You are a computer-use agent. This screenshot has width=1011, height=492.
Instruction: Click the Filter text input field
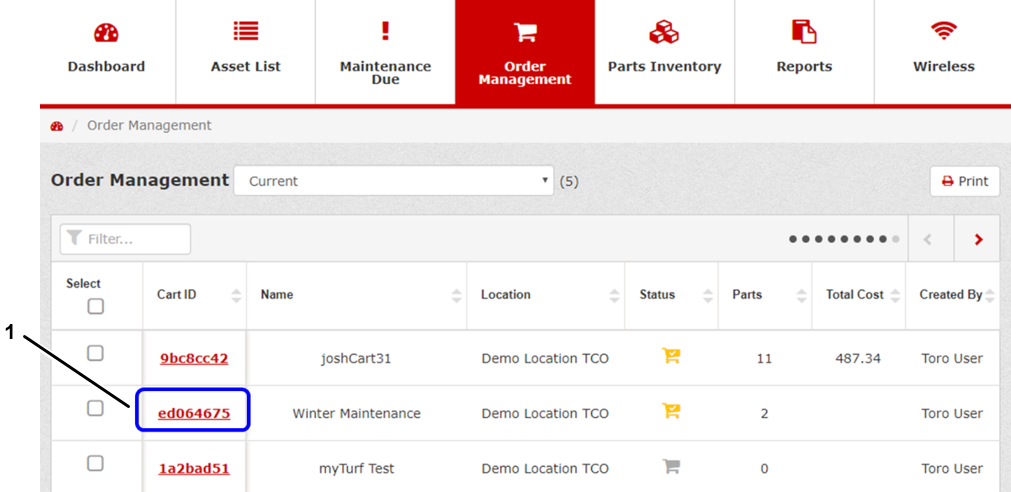(125, 240)
